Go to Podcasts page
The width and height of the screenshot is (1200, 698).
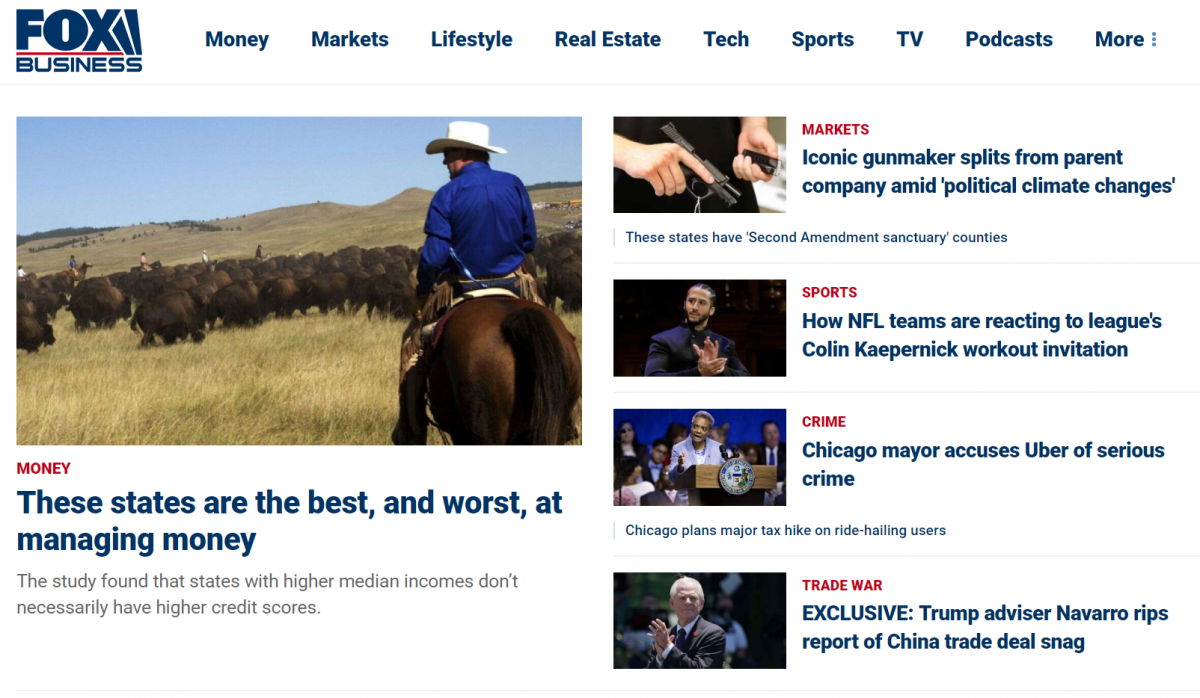click(1008, 40)
